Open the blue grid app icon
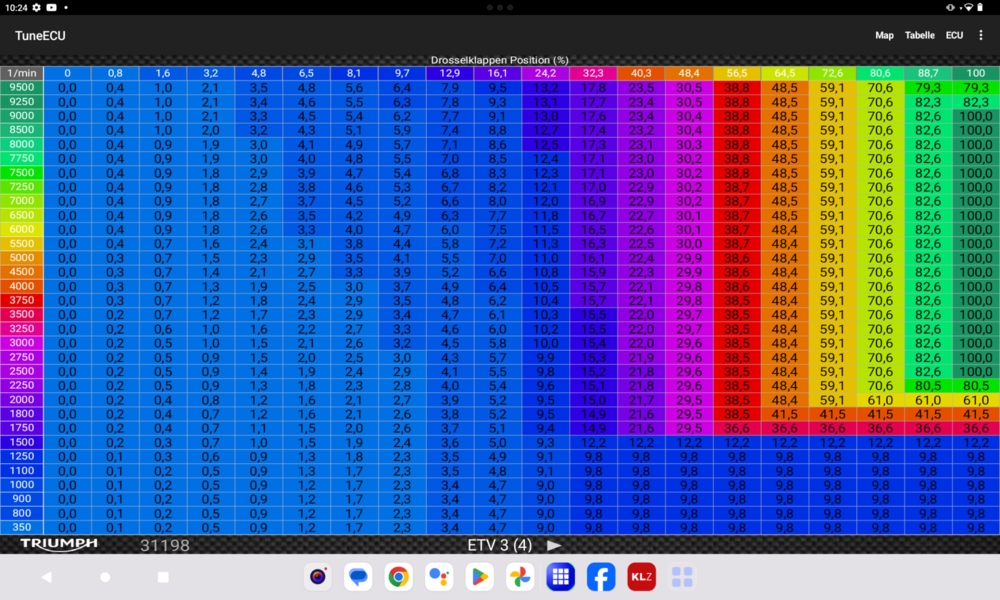The width and height of the screenshot is (1000, 600). point(560,577)
